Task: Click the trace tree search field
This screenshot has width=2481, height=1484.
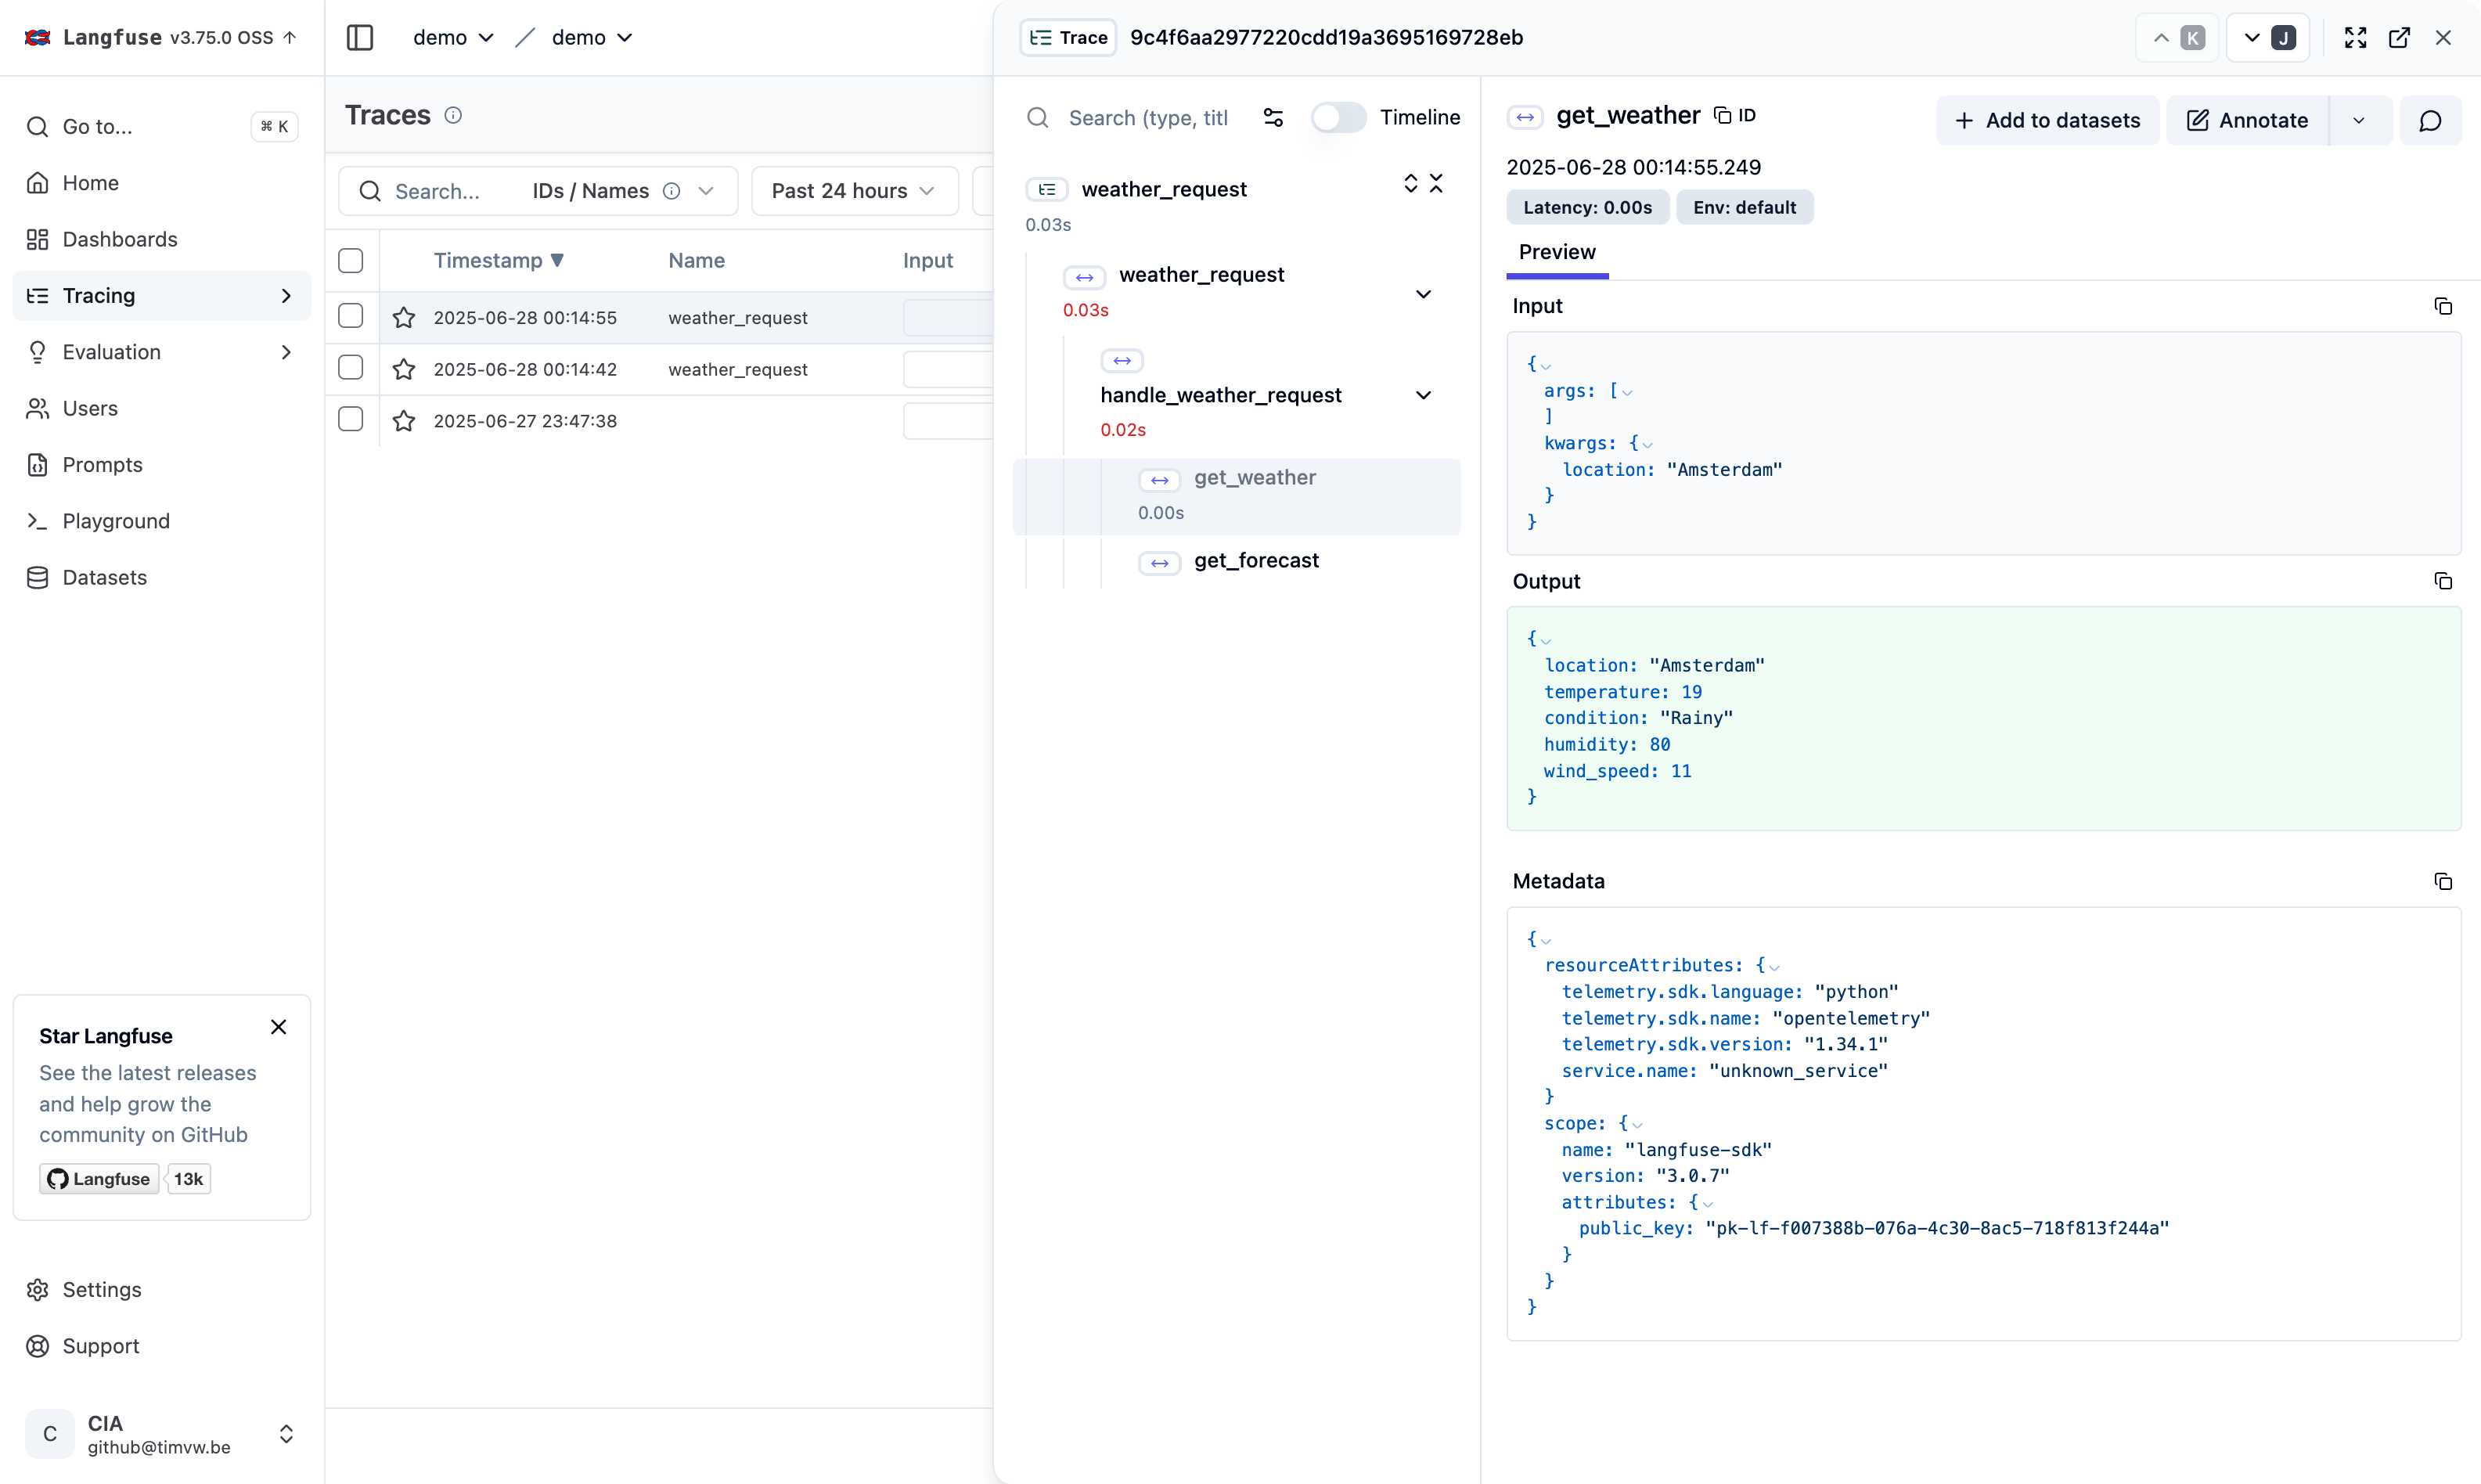Action: (1147, 118)
